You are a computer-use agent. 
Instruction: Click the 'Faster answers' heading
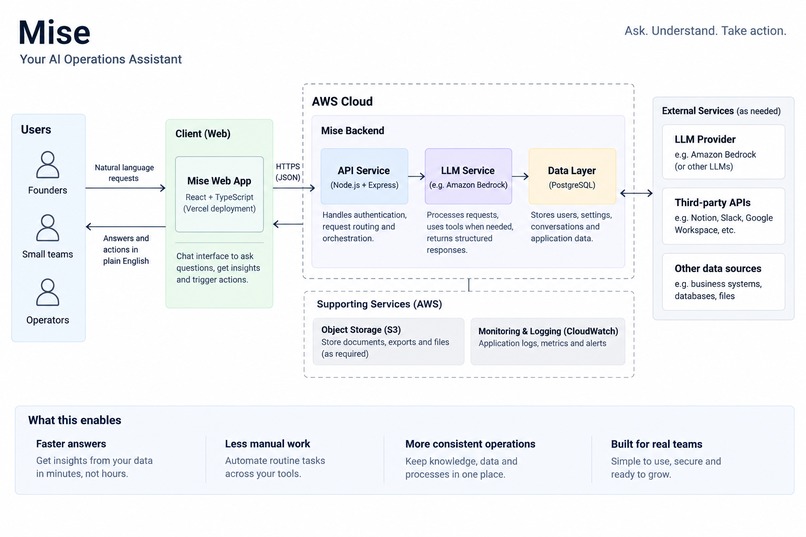71,443
